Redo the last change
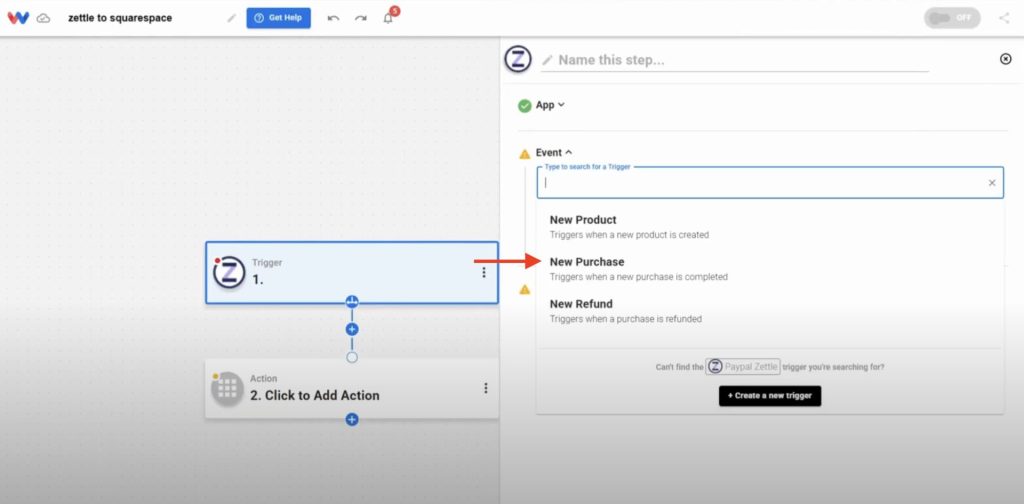This screenshot has width=1024, height=504. click(360, 18)
